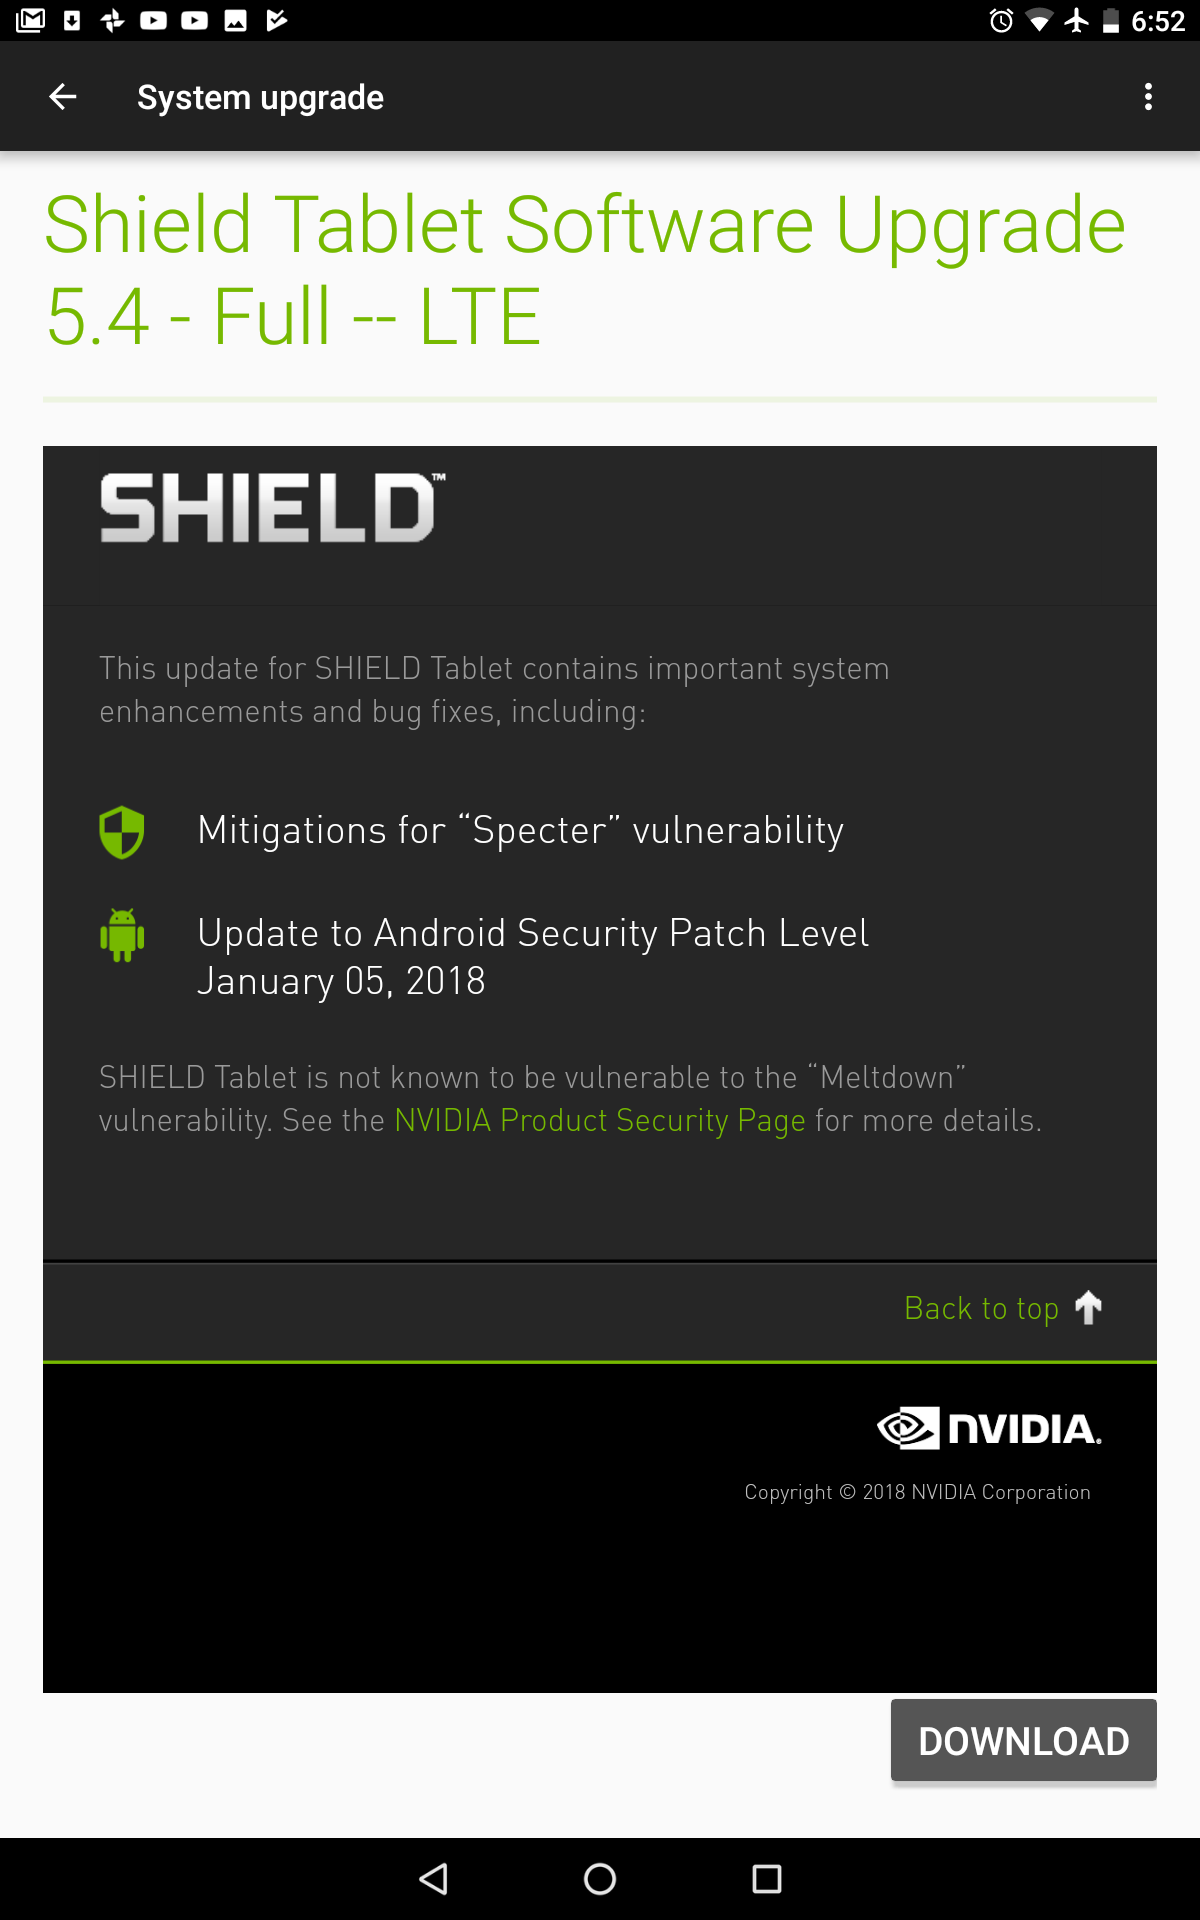The height and width of the screenshot is (1920, 1200).
Task: Tap the Back to top arrow icon
Action: (1089, 1307)
